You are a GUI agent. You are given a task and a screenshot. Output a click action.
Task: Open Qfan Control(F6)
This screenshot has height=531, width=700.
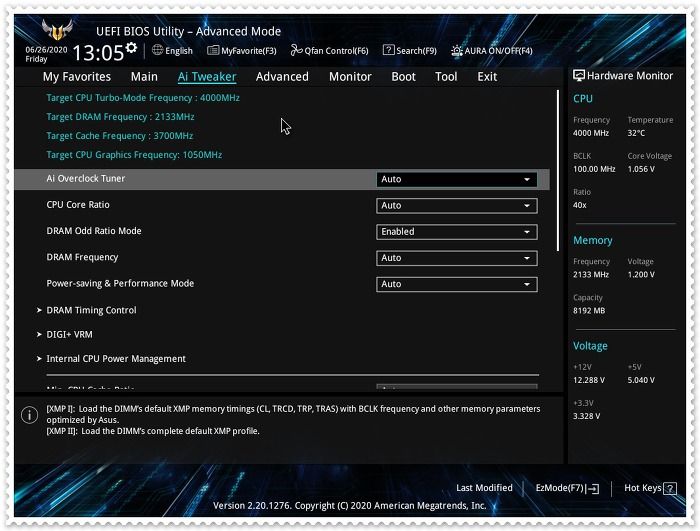click(x=329, y=50)
